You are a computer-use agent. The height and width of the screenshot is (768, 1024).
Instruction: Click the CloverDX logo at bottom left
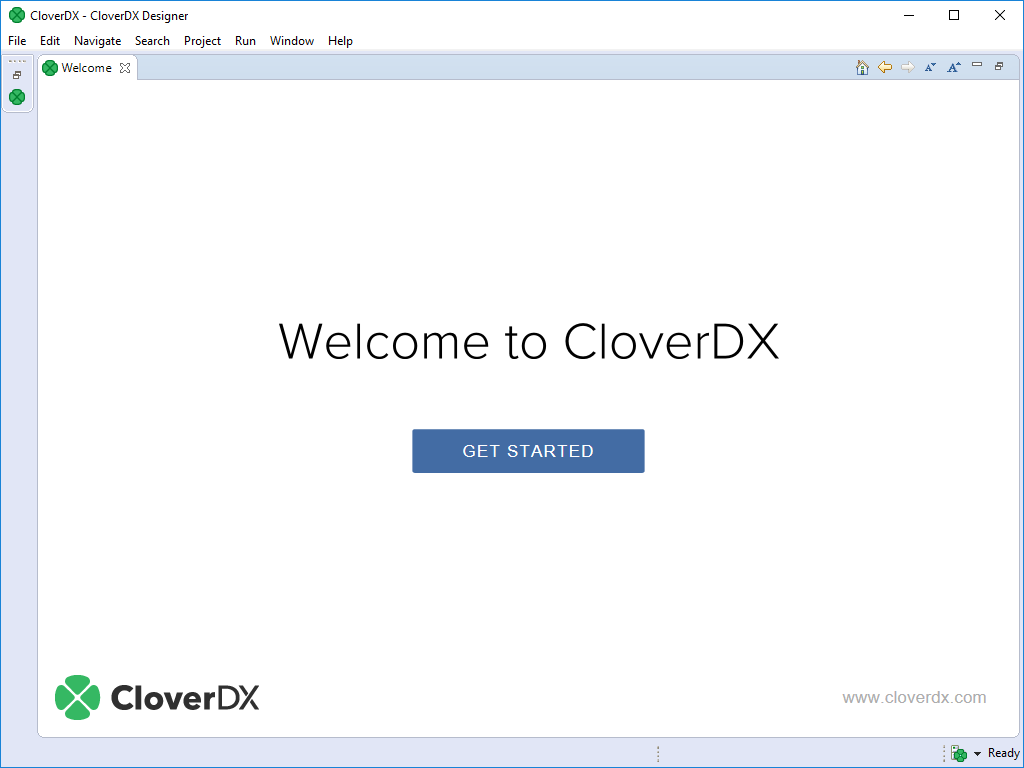click(157, 697)
